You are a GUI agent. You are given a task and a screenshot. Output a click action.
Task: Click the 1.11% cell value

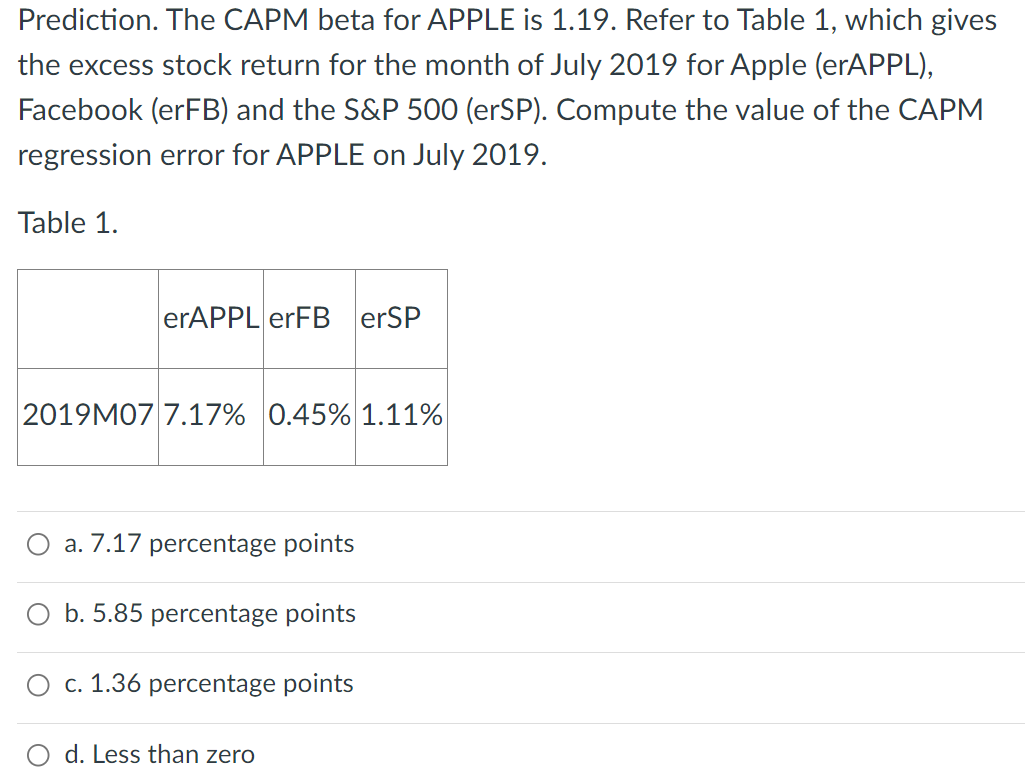[x=400, y=416]
